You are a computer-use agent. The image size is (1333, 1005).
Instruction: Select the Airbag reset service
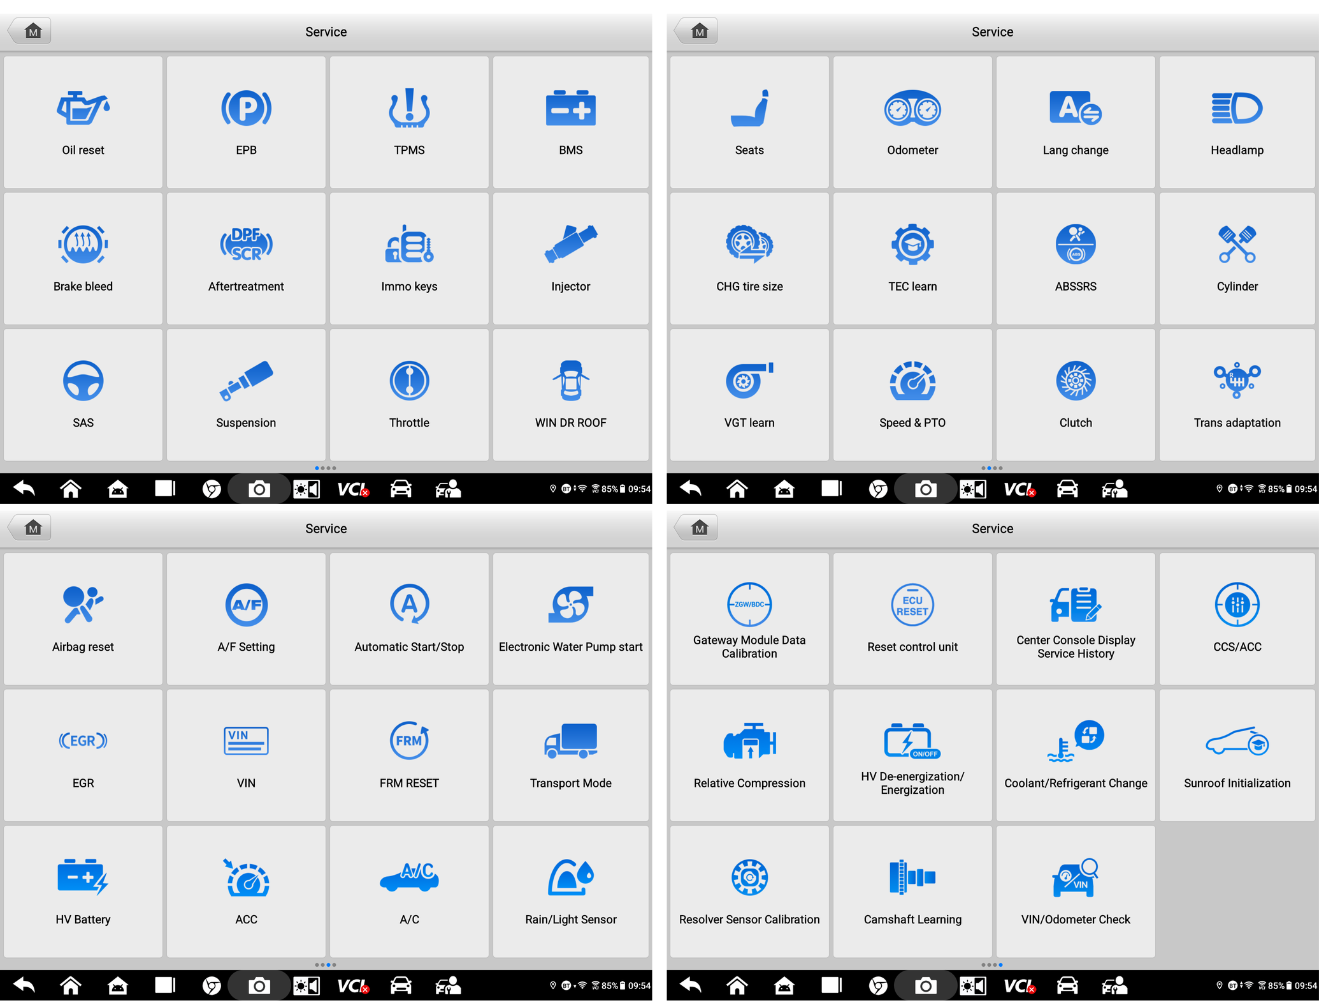coord(83,619)
